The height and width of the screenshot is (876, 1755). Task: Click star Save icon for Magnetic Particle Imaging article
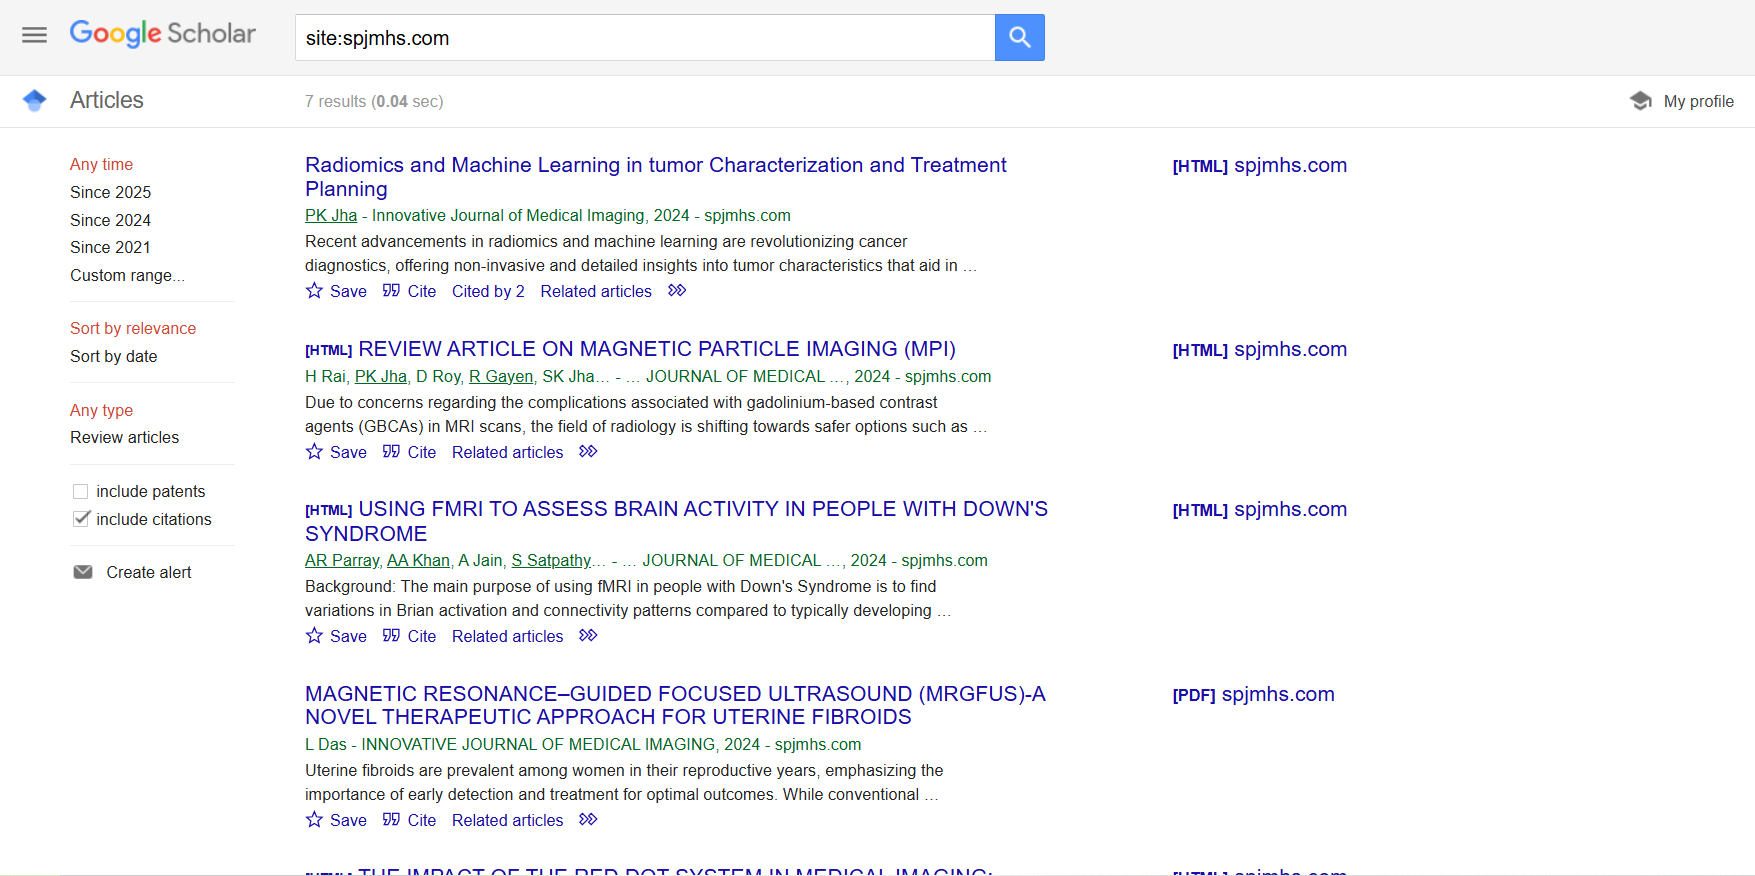314,452
